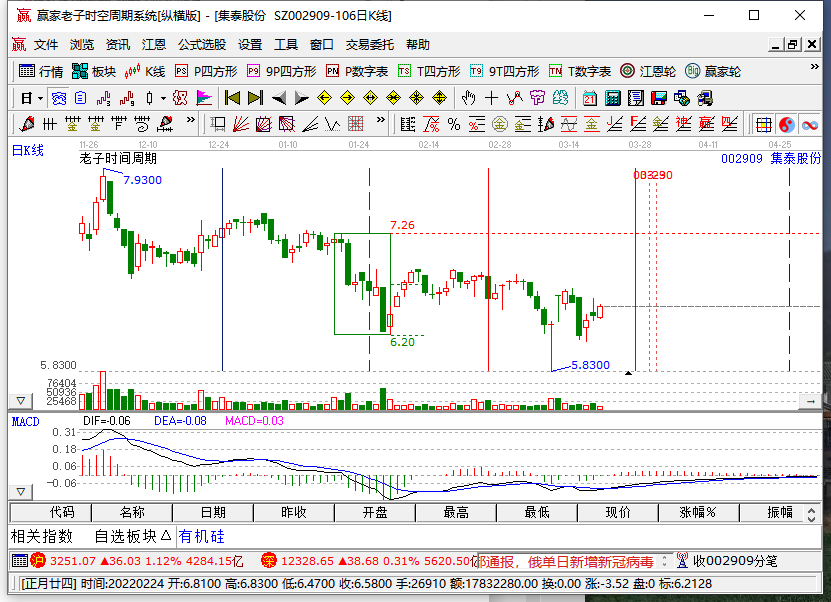Switch to K线 candlestick chart
This screenshot has width=831, height=602.
click(145, 71)
